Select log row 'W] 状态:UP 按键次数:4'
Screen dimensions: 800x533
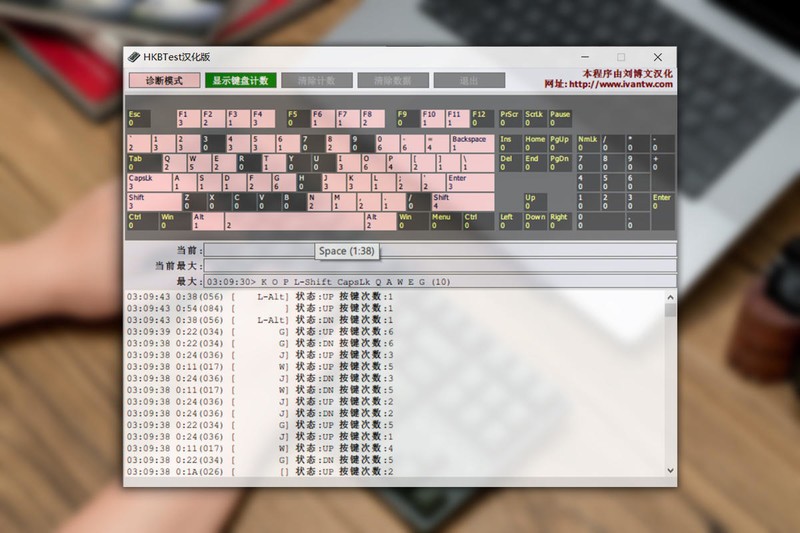point(260,448)
